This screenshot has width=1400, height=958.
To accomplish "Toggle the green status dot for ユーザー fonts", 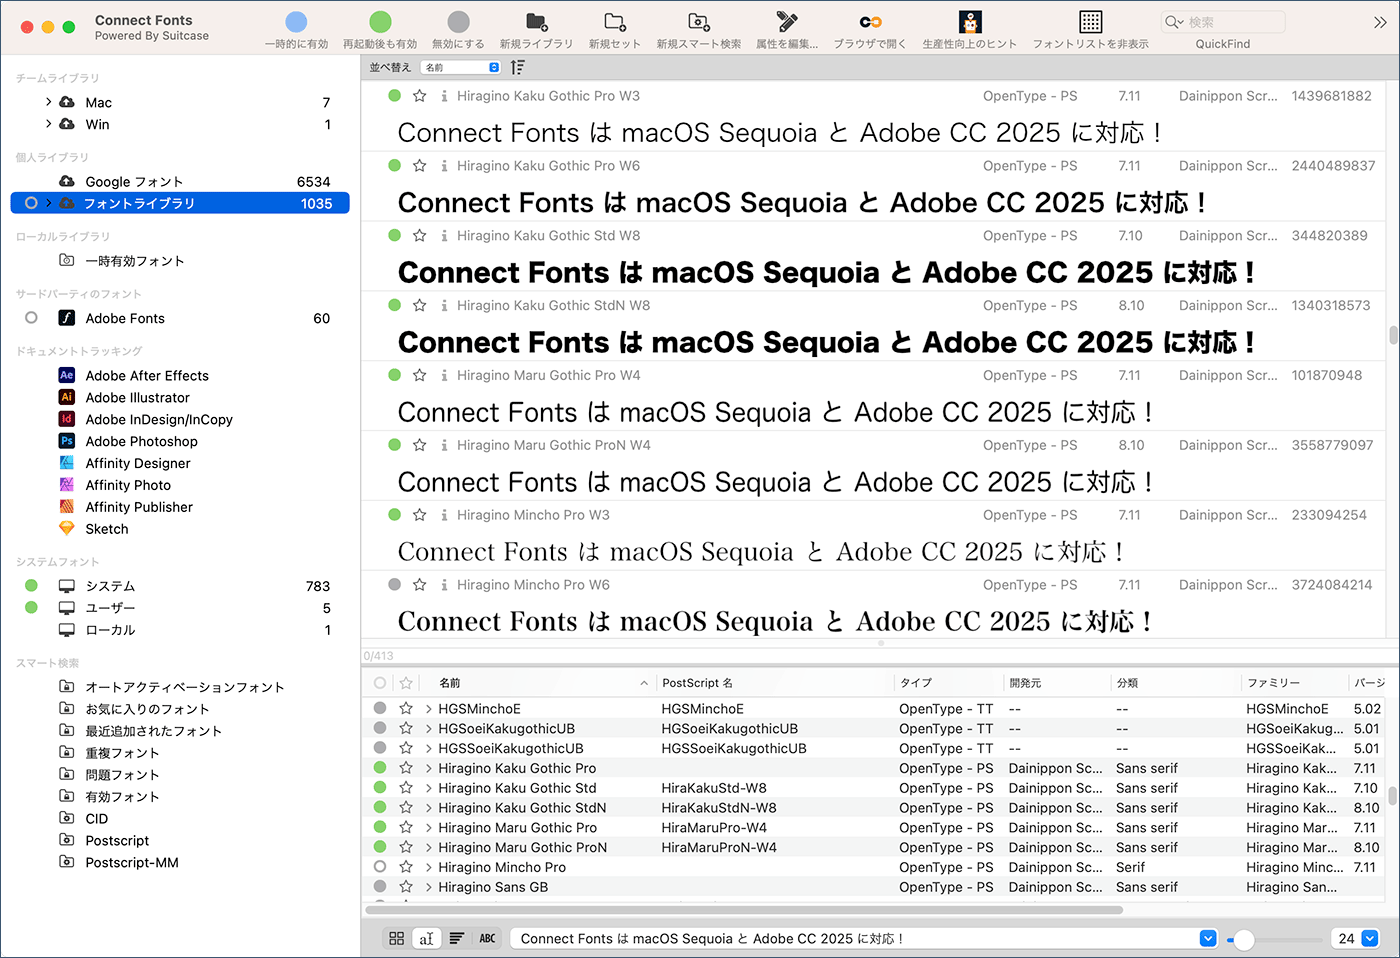I will (31, 608).
